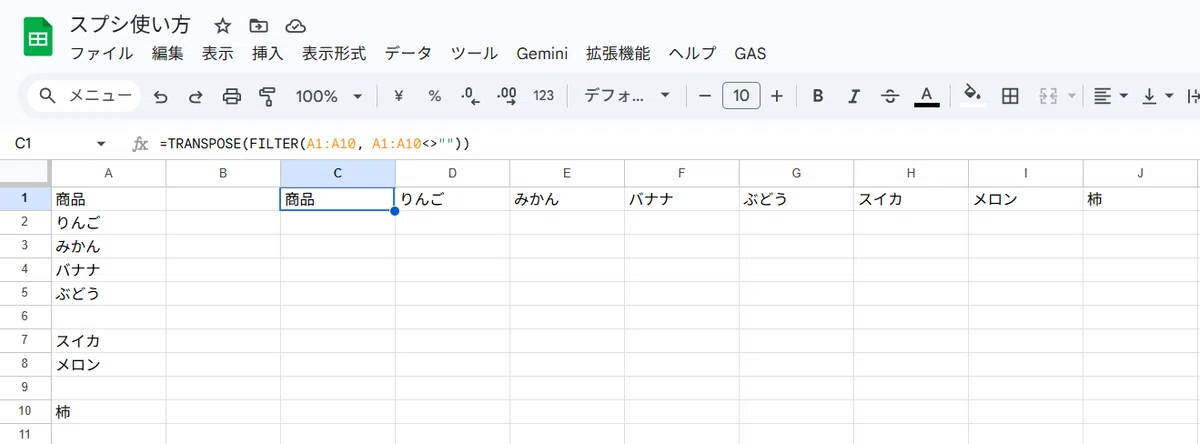The width and height of the screenshot is (1200, 444).
Task: Open the データ menu
Action: click(x=408, y=53)
